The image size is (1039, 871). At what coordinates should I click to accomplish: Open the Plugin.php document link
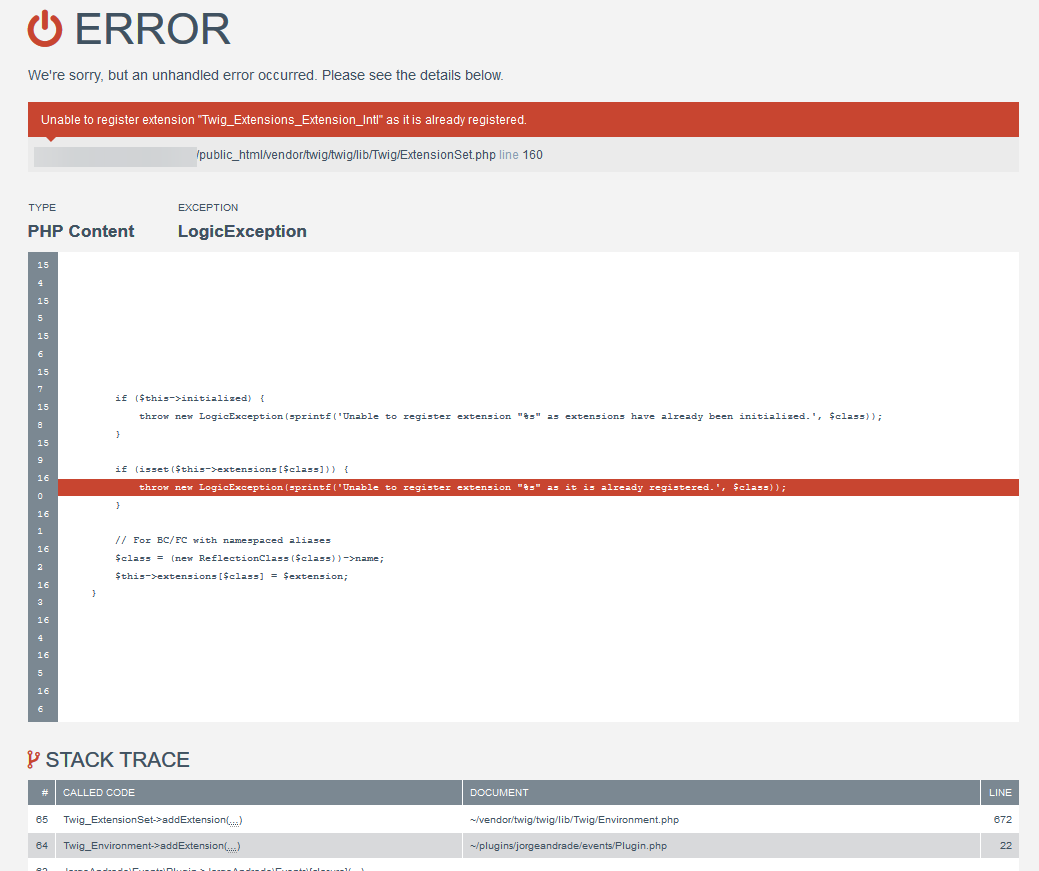tap(575, 845)
